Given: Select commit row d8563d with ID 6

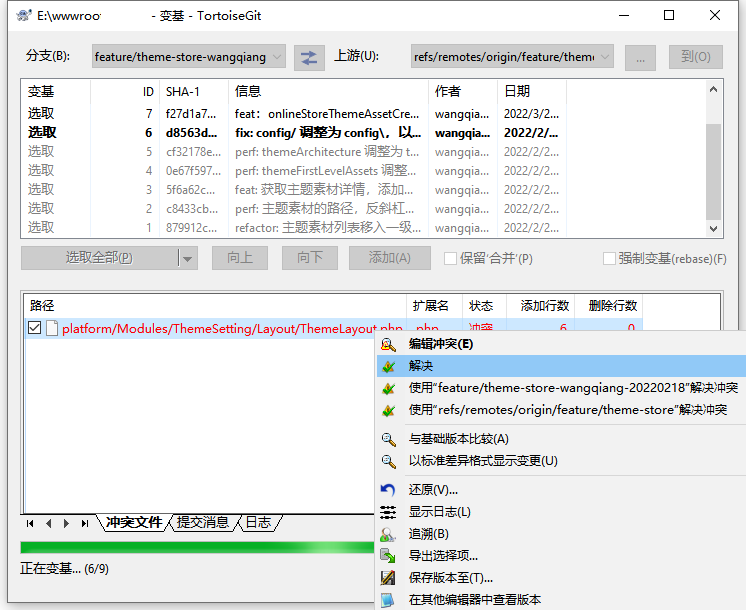Looking at the screenshot, I should [x=294, y=133].
